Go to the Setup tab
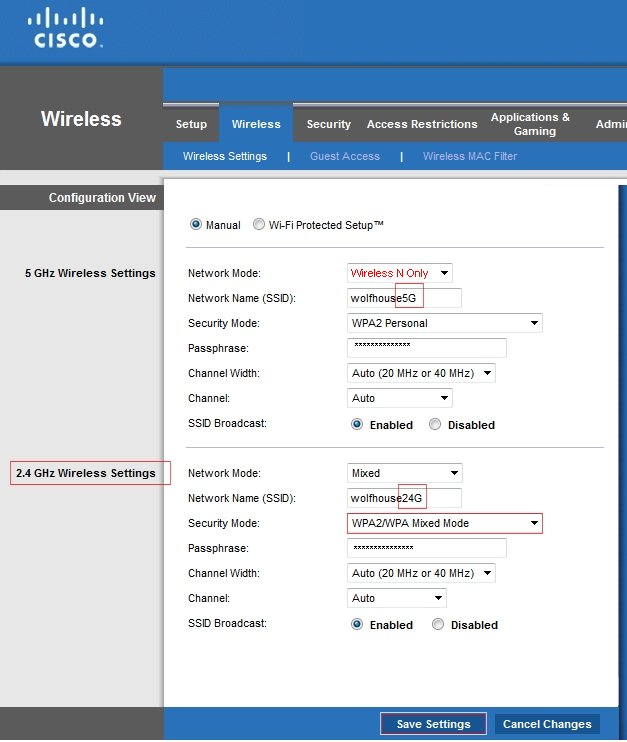The width and height of the screenshot is (627, 742). [x=191, y=124]
